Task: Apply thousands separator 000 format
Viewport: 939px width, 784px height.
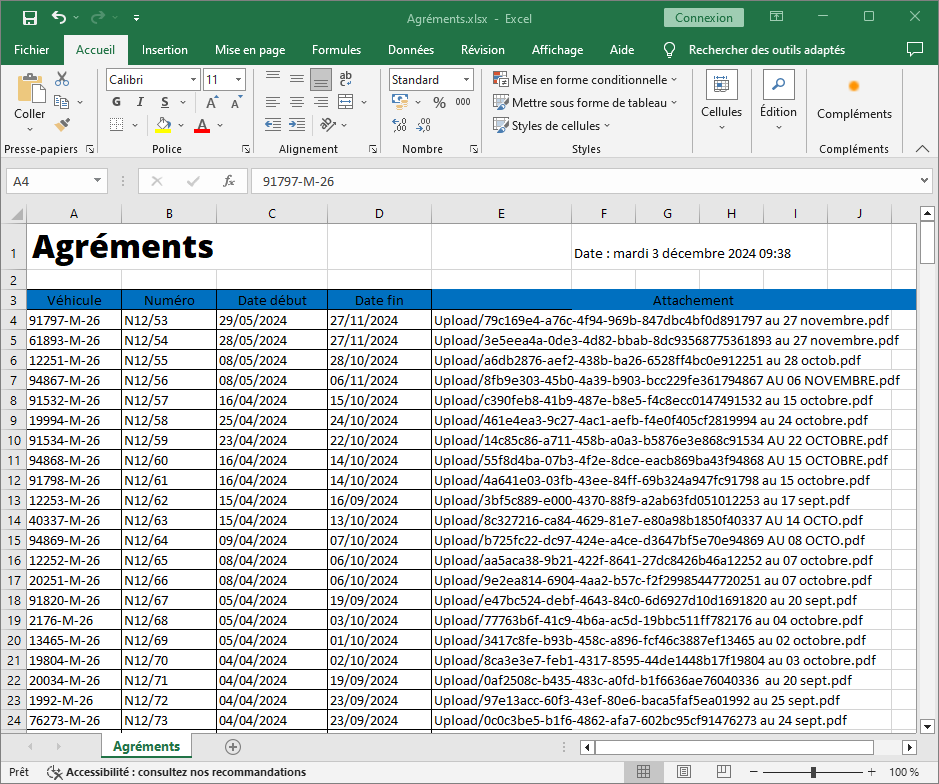Action: click(463, 102)
